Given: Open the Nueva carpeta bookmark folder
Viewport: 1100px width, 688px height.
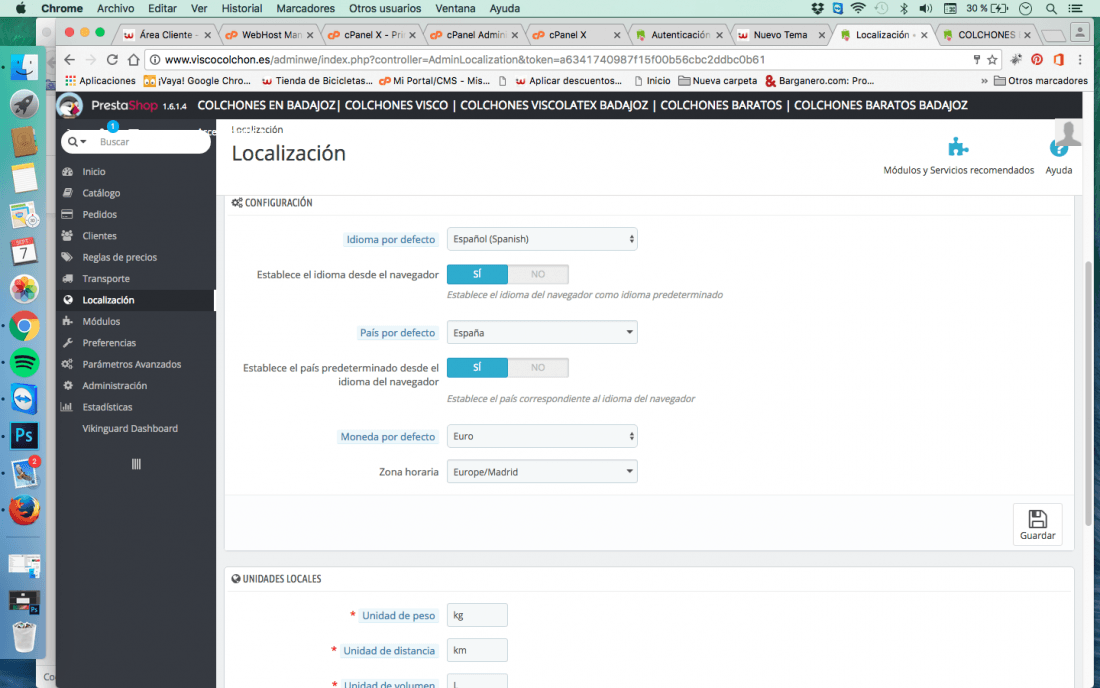Looking at the screenshot, I should tap(718, 81).
